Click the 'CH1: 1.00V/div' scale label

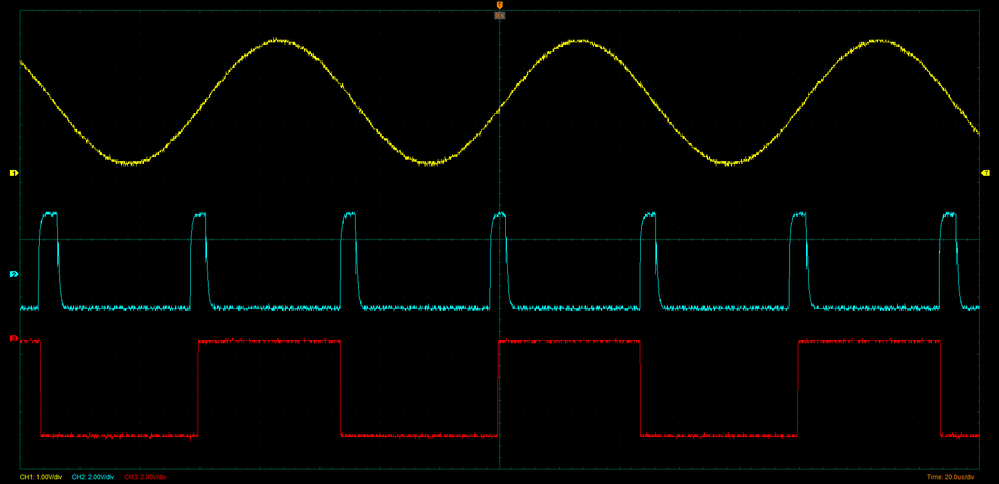[41, 477]
